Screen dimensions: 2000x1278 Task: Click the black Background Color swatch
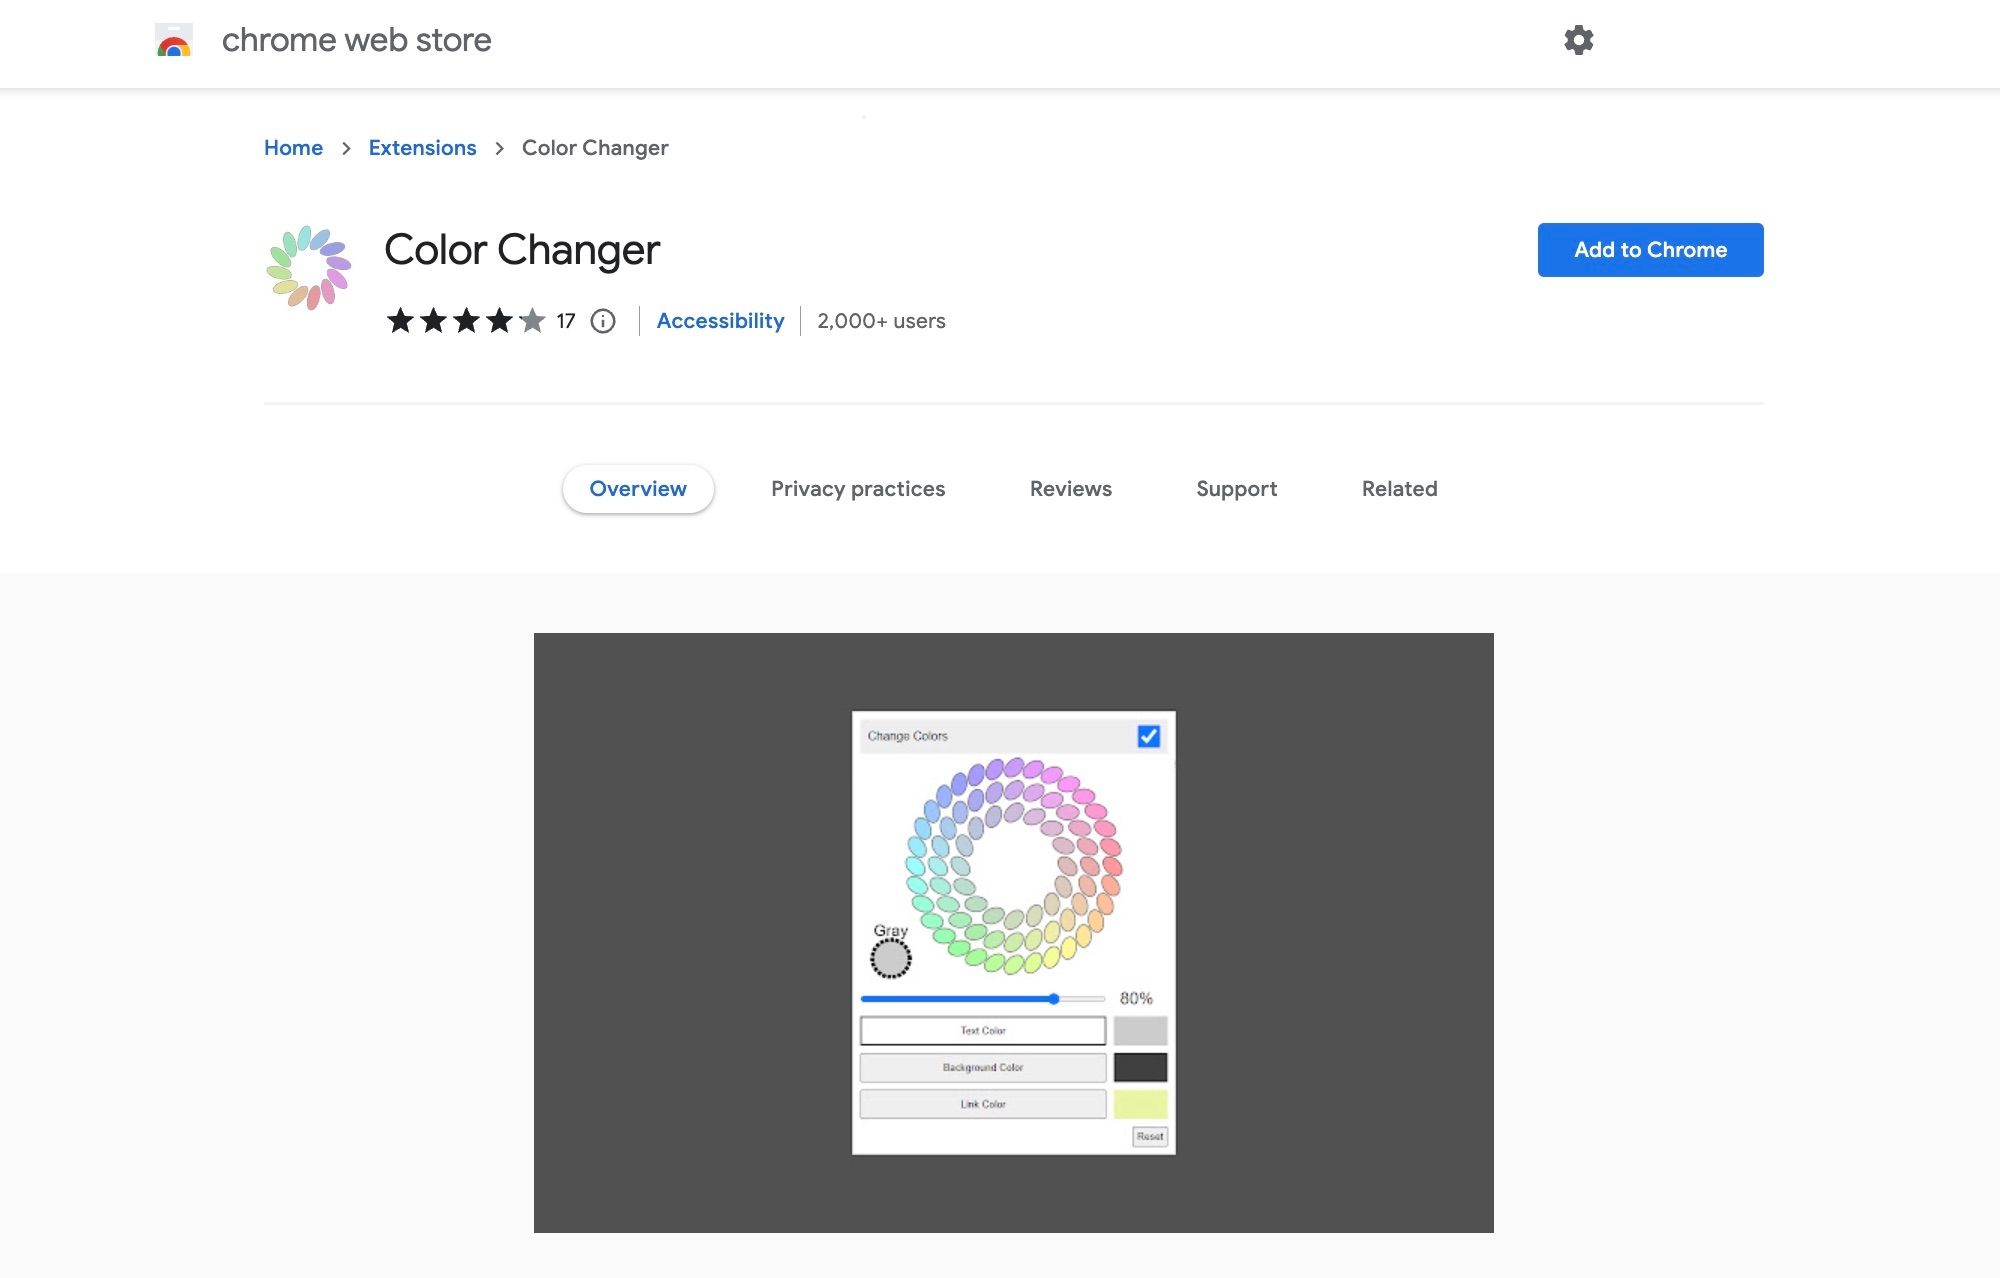tap(1143, 1065)
